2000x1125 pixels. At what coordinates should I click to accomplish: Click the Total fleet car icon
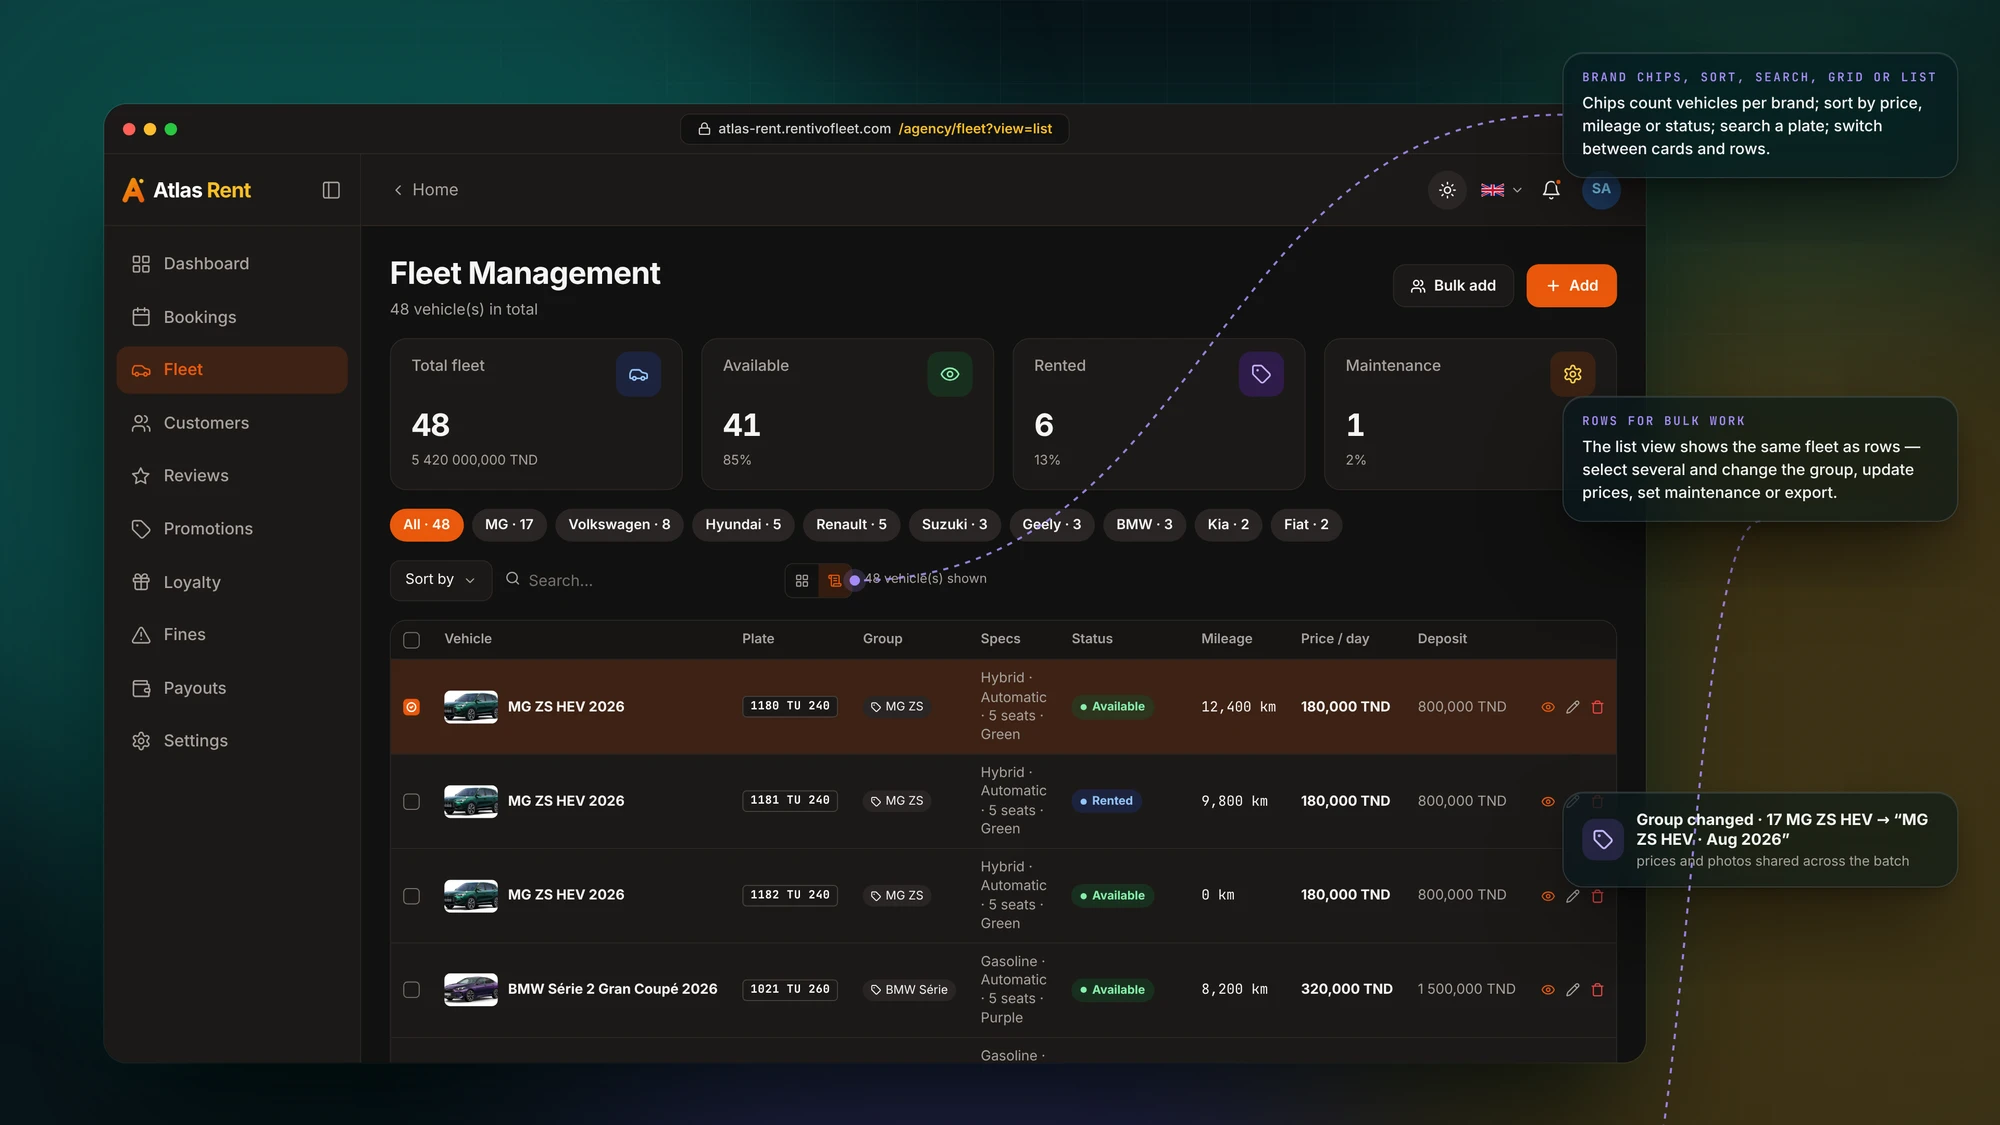(x=638, y=374)
